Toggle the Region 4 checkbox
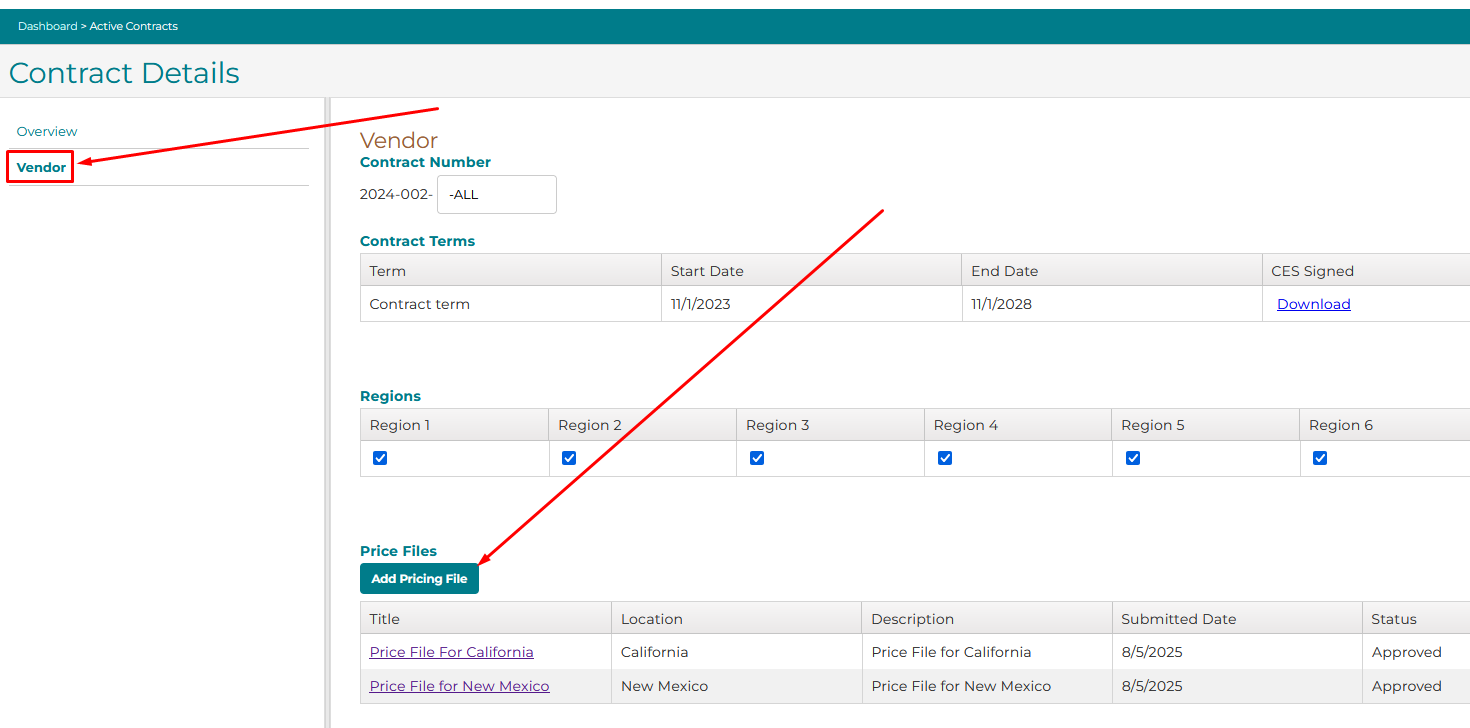 [945, 458]
